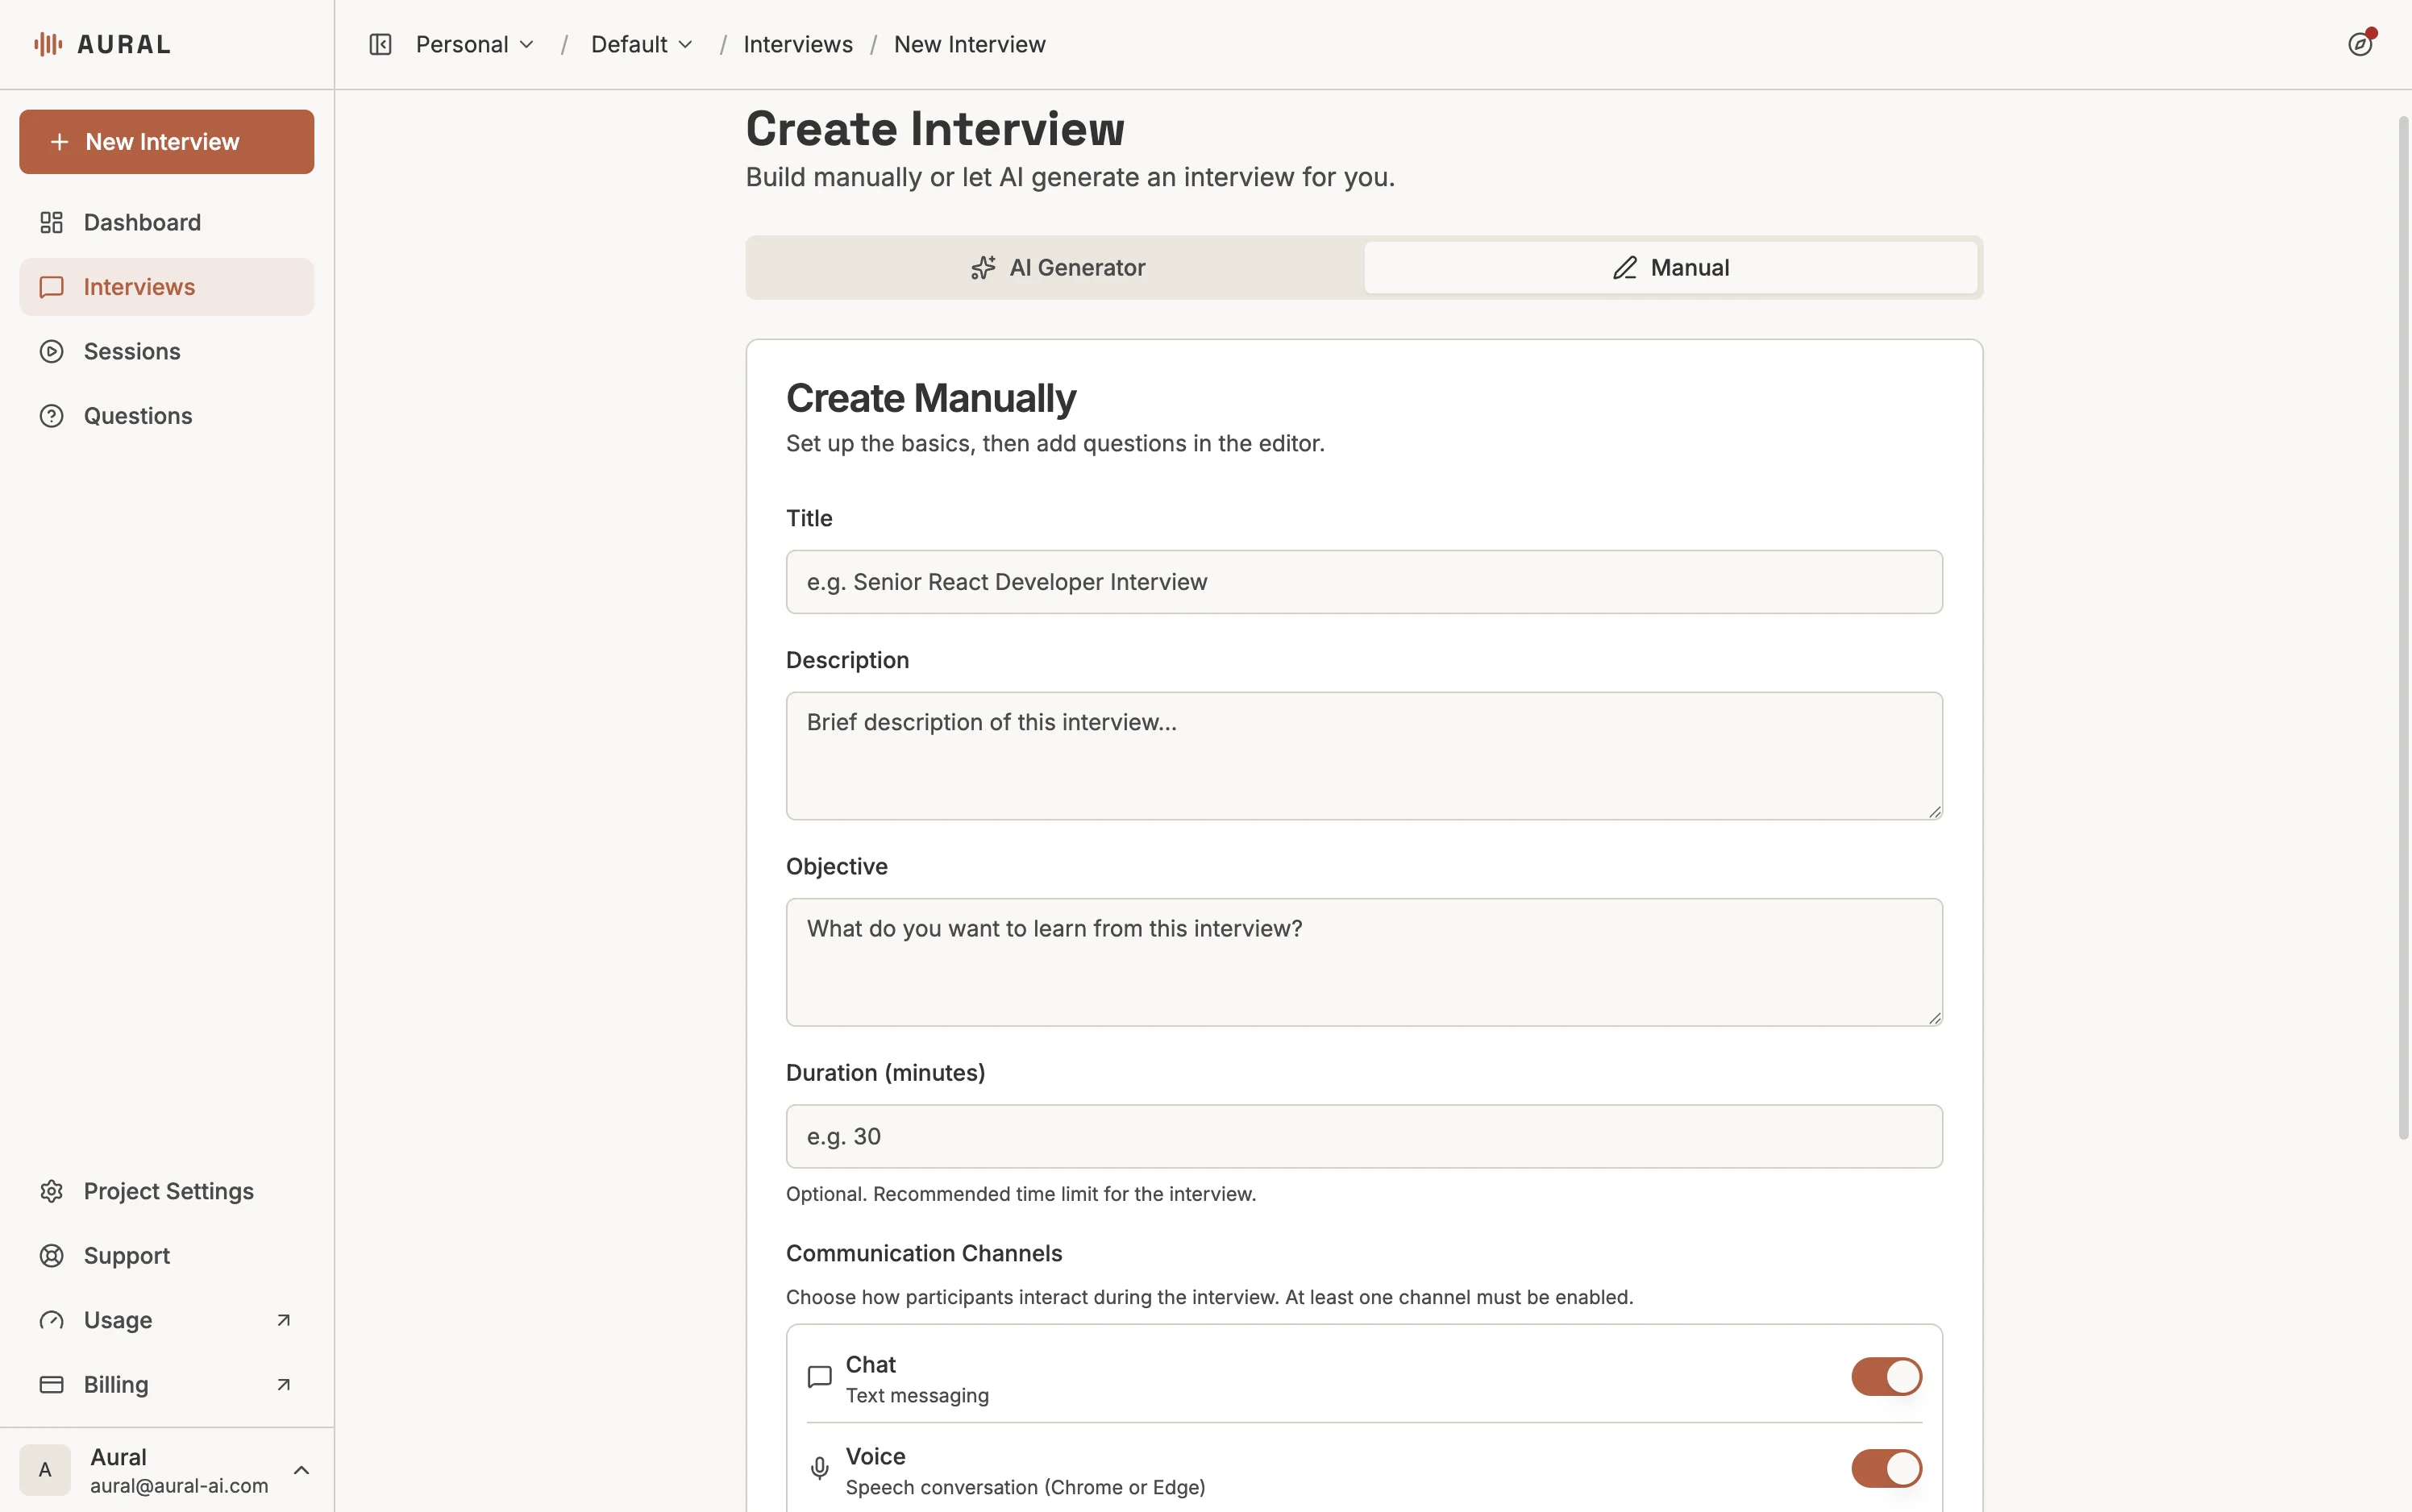Select the Manual tab

(x=1670, y=267)
